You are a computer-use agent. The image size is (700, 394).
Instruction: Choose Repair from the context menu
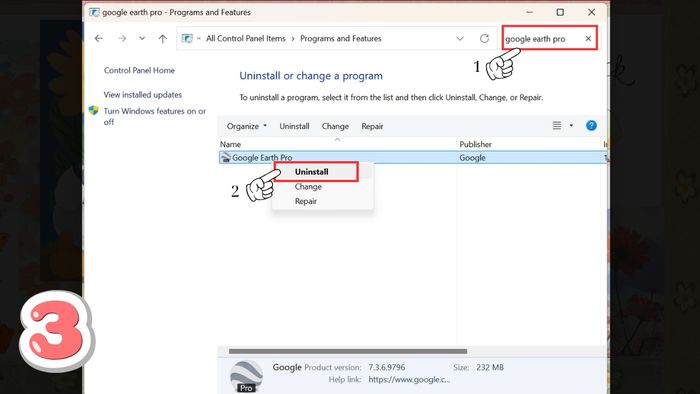click(306, 201)
